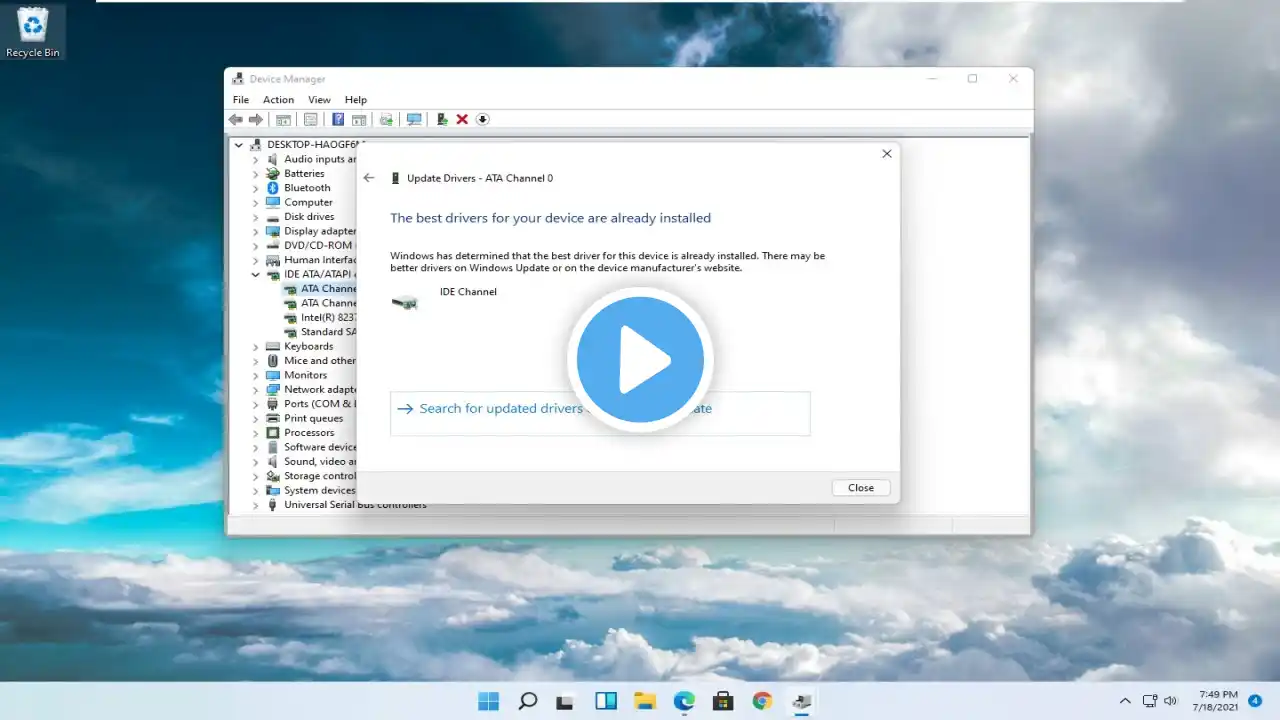This screenshot has height=720, width=1280.
Task: Expand the Processors category
Action: tap(256, 433)
